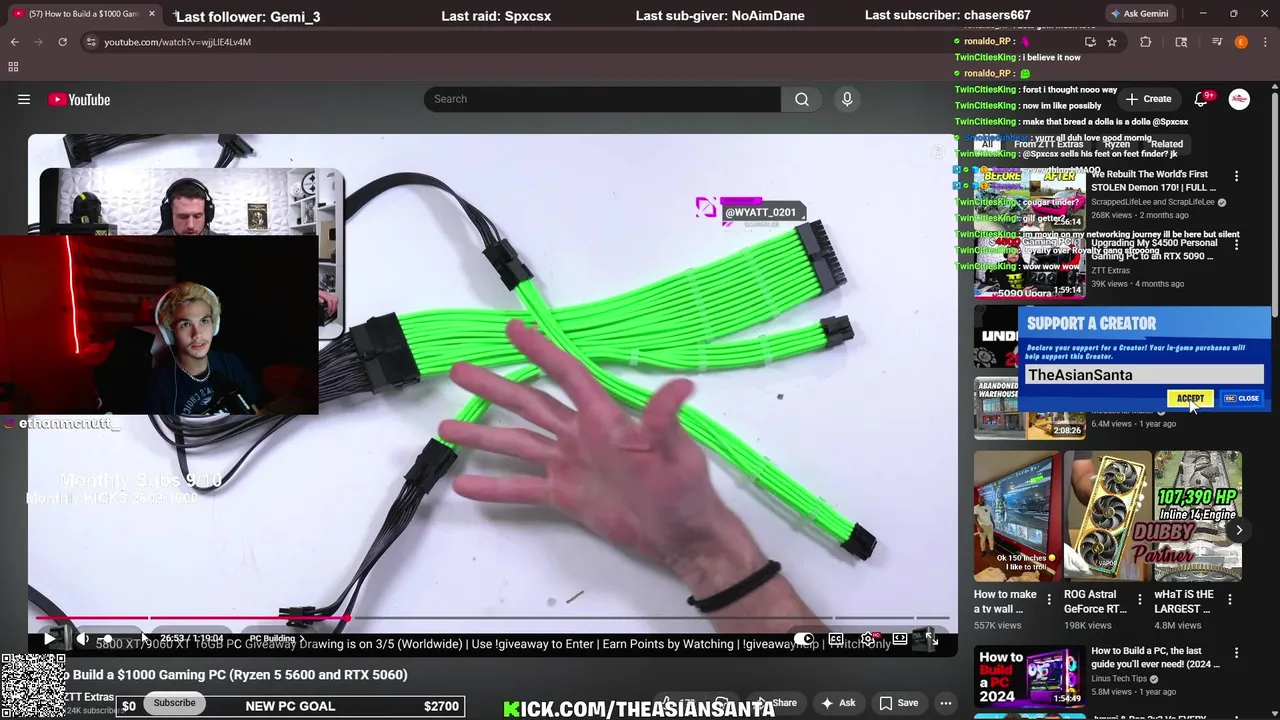The height and width of the screenshot is (720, 1280).
Task: Open the 'How to make a tv wall' short
Action: click(1017, 516)
